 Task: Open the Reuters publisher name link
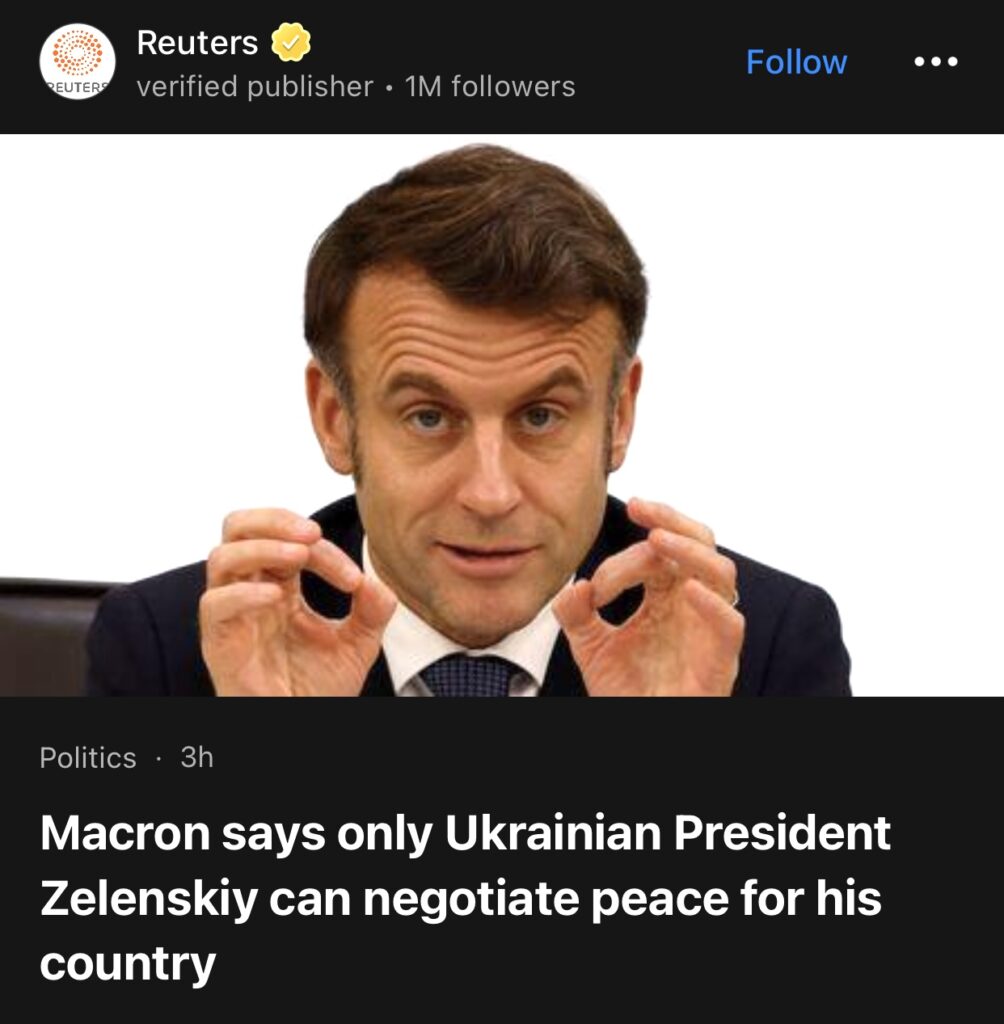pos(197,43)
